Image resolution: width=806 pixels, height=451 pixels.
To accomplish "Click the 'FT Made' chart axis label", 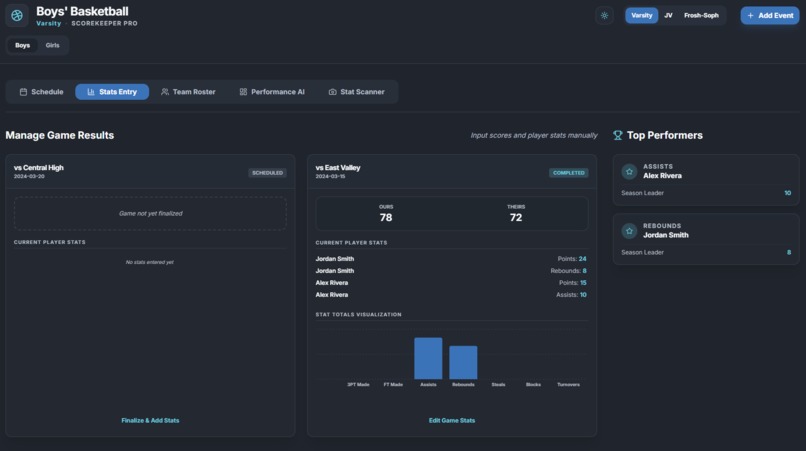I will coord(393,385).
